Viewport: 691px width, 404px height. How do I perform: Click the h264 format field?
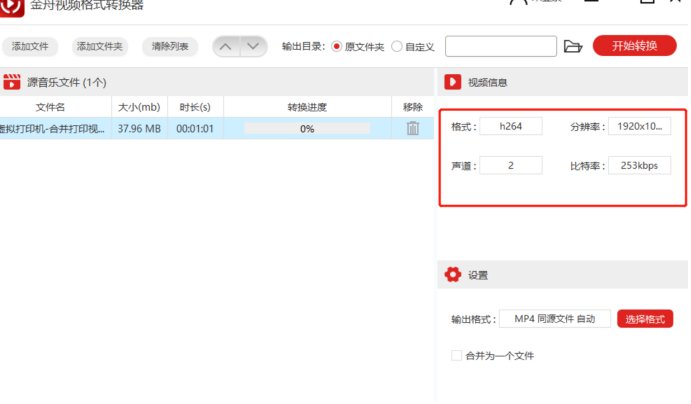click(511, 126)
